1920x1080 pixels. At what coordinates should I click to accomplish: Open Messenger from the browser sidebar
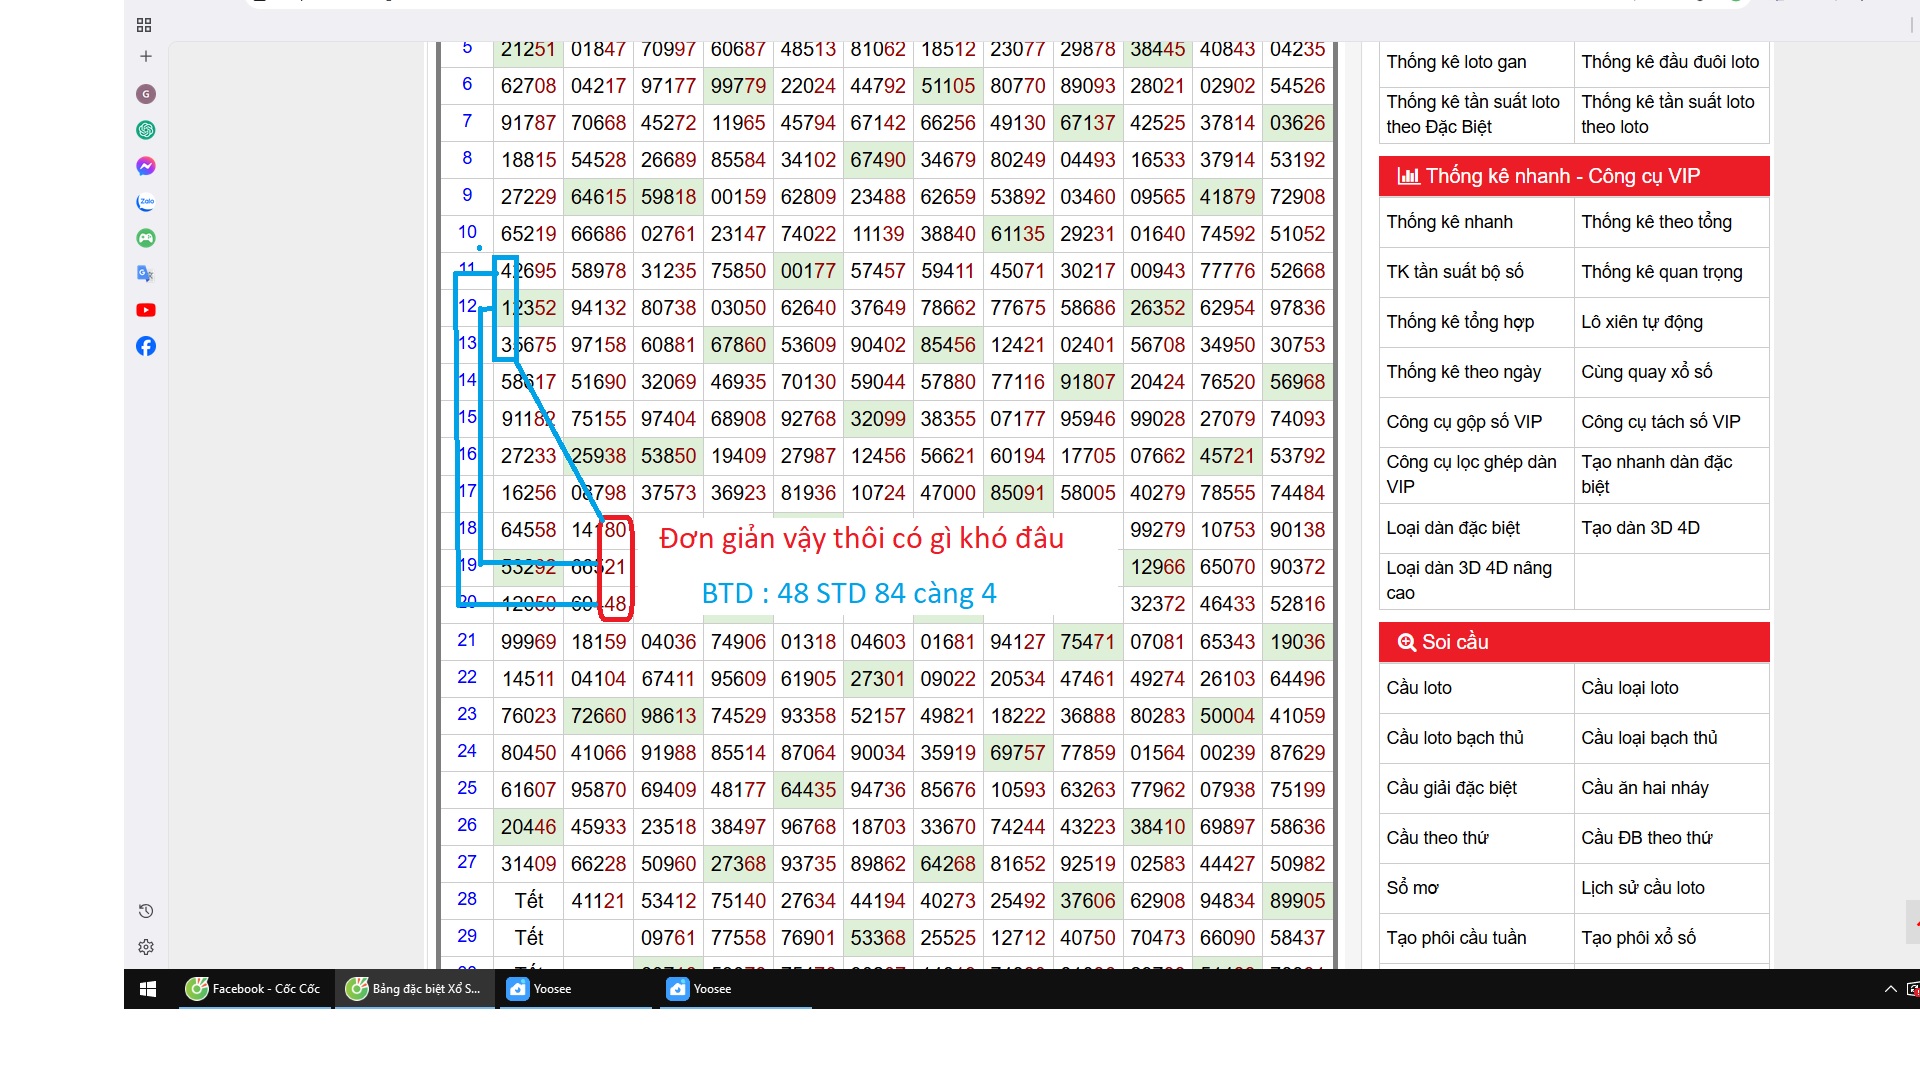146,166
